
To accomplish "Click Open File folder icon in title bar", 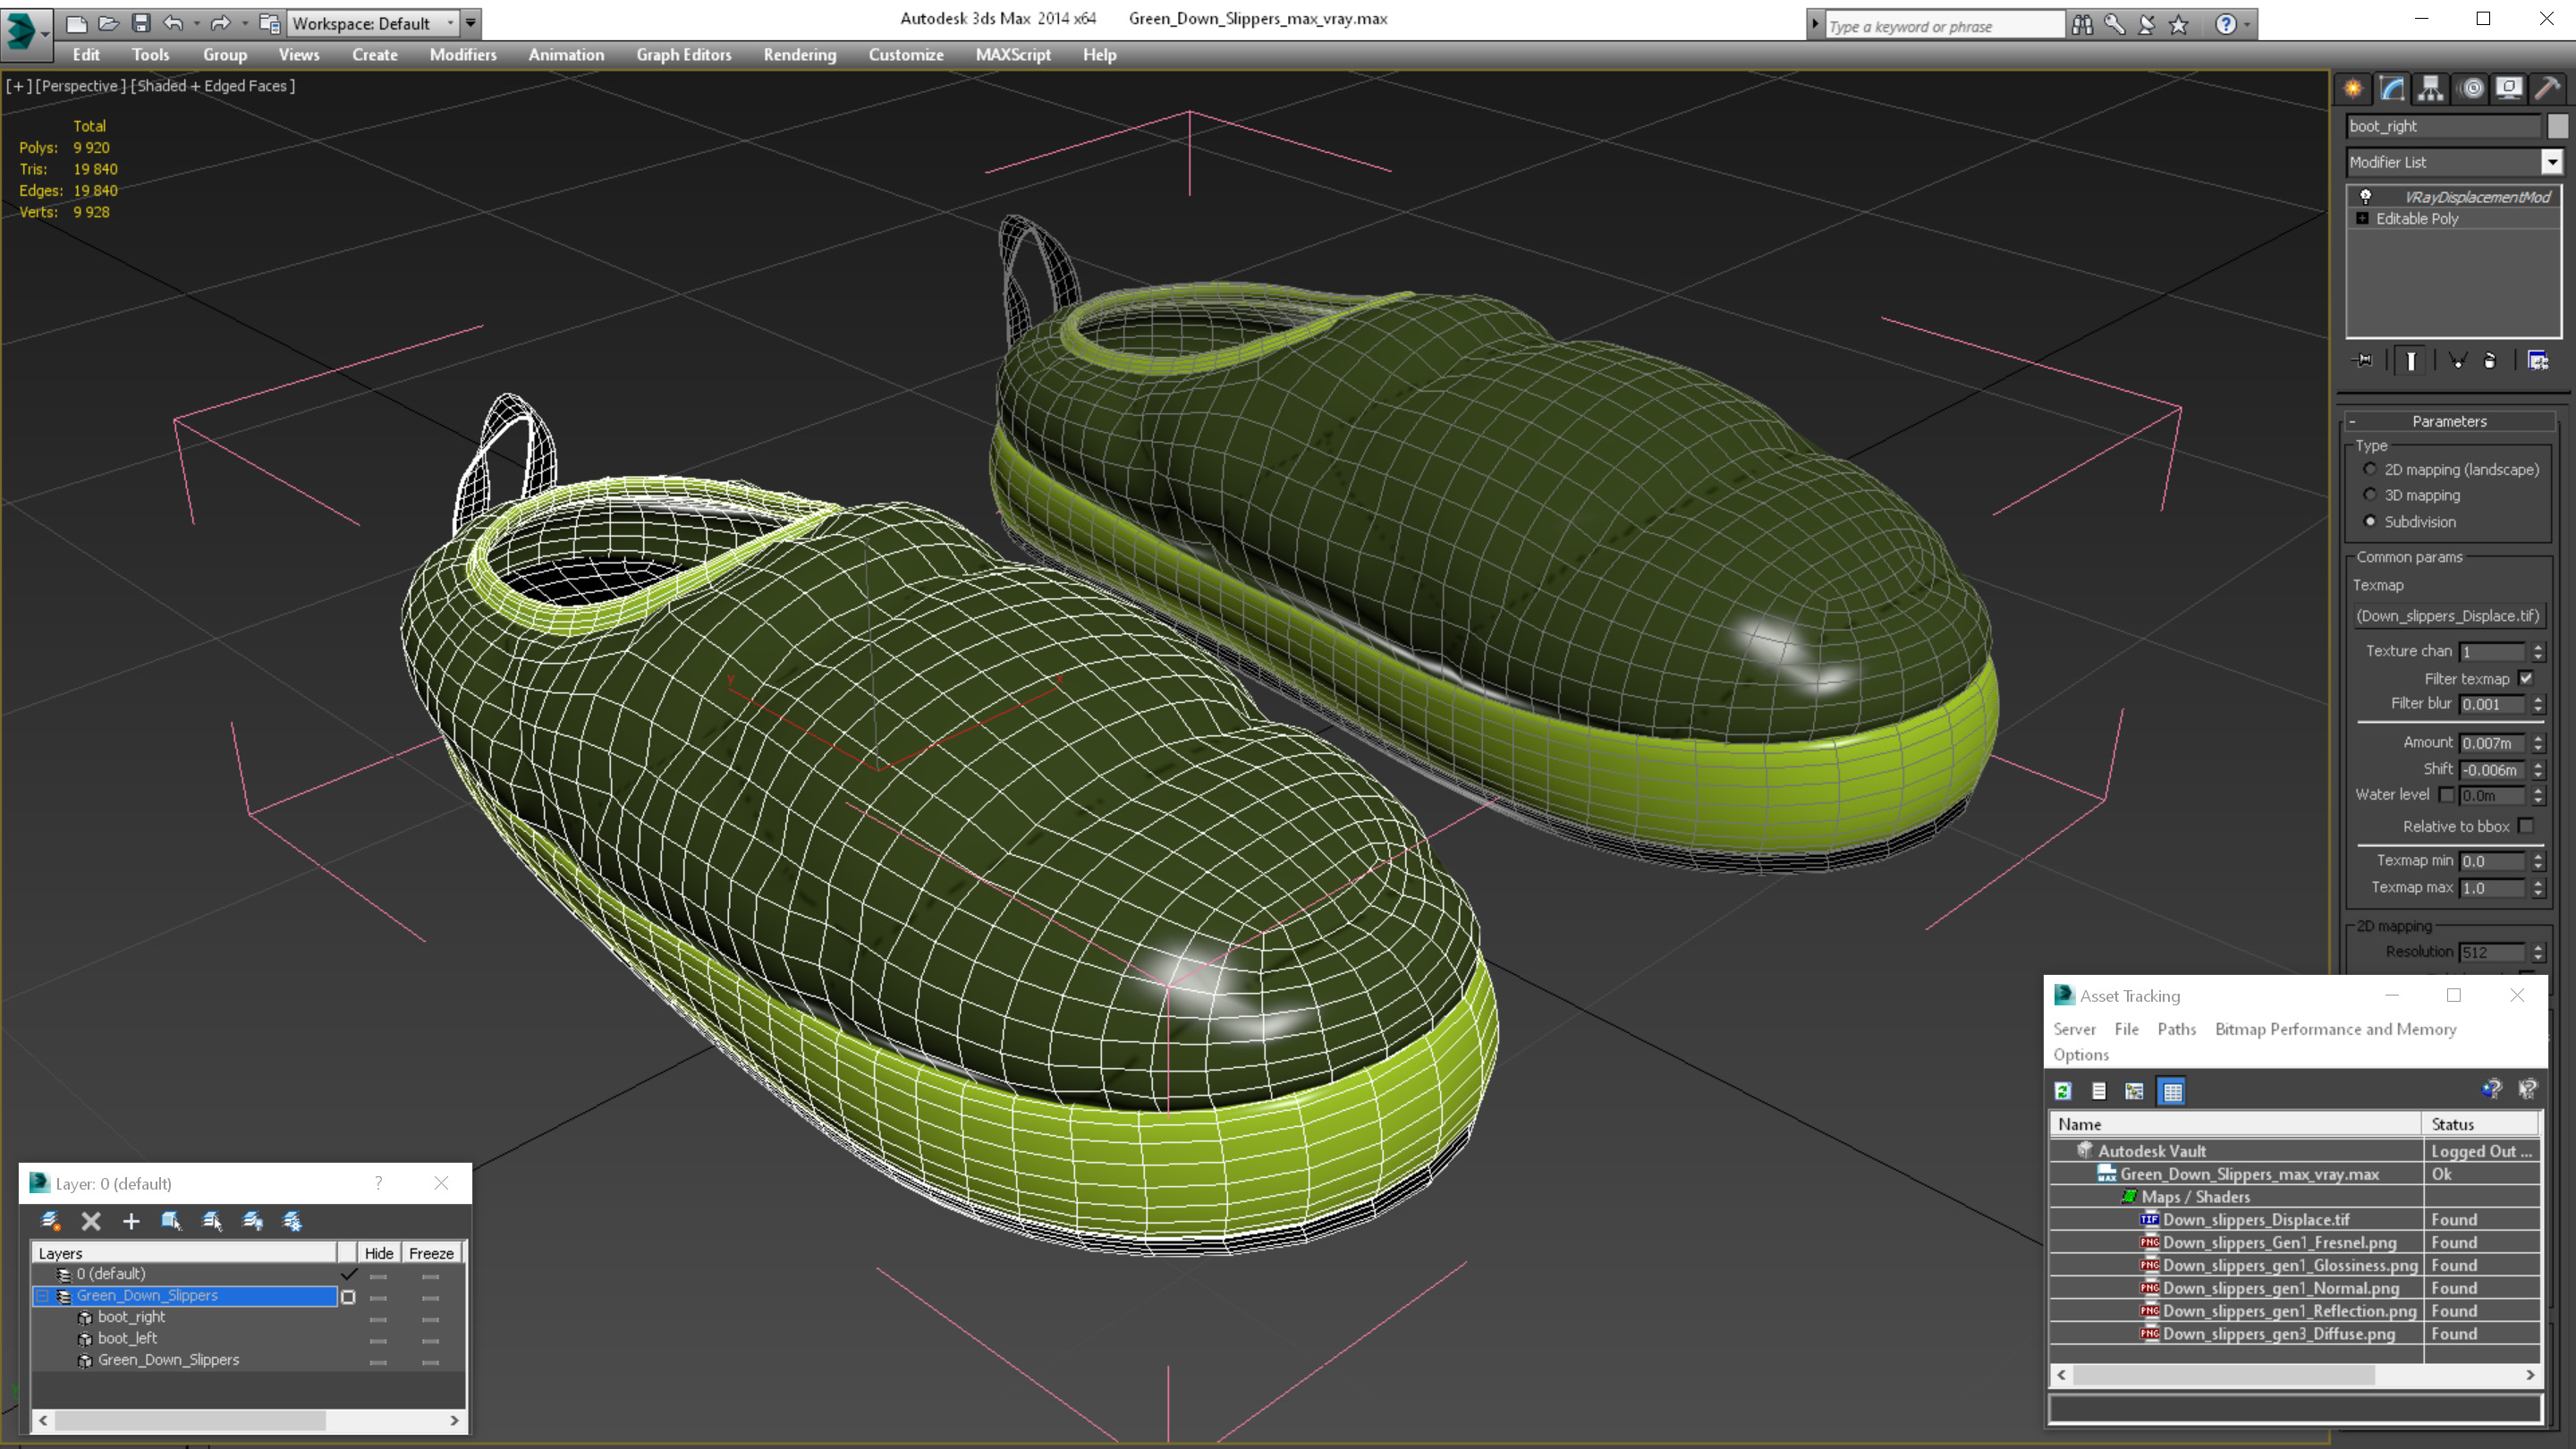I will point(108,23).
